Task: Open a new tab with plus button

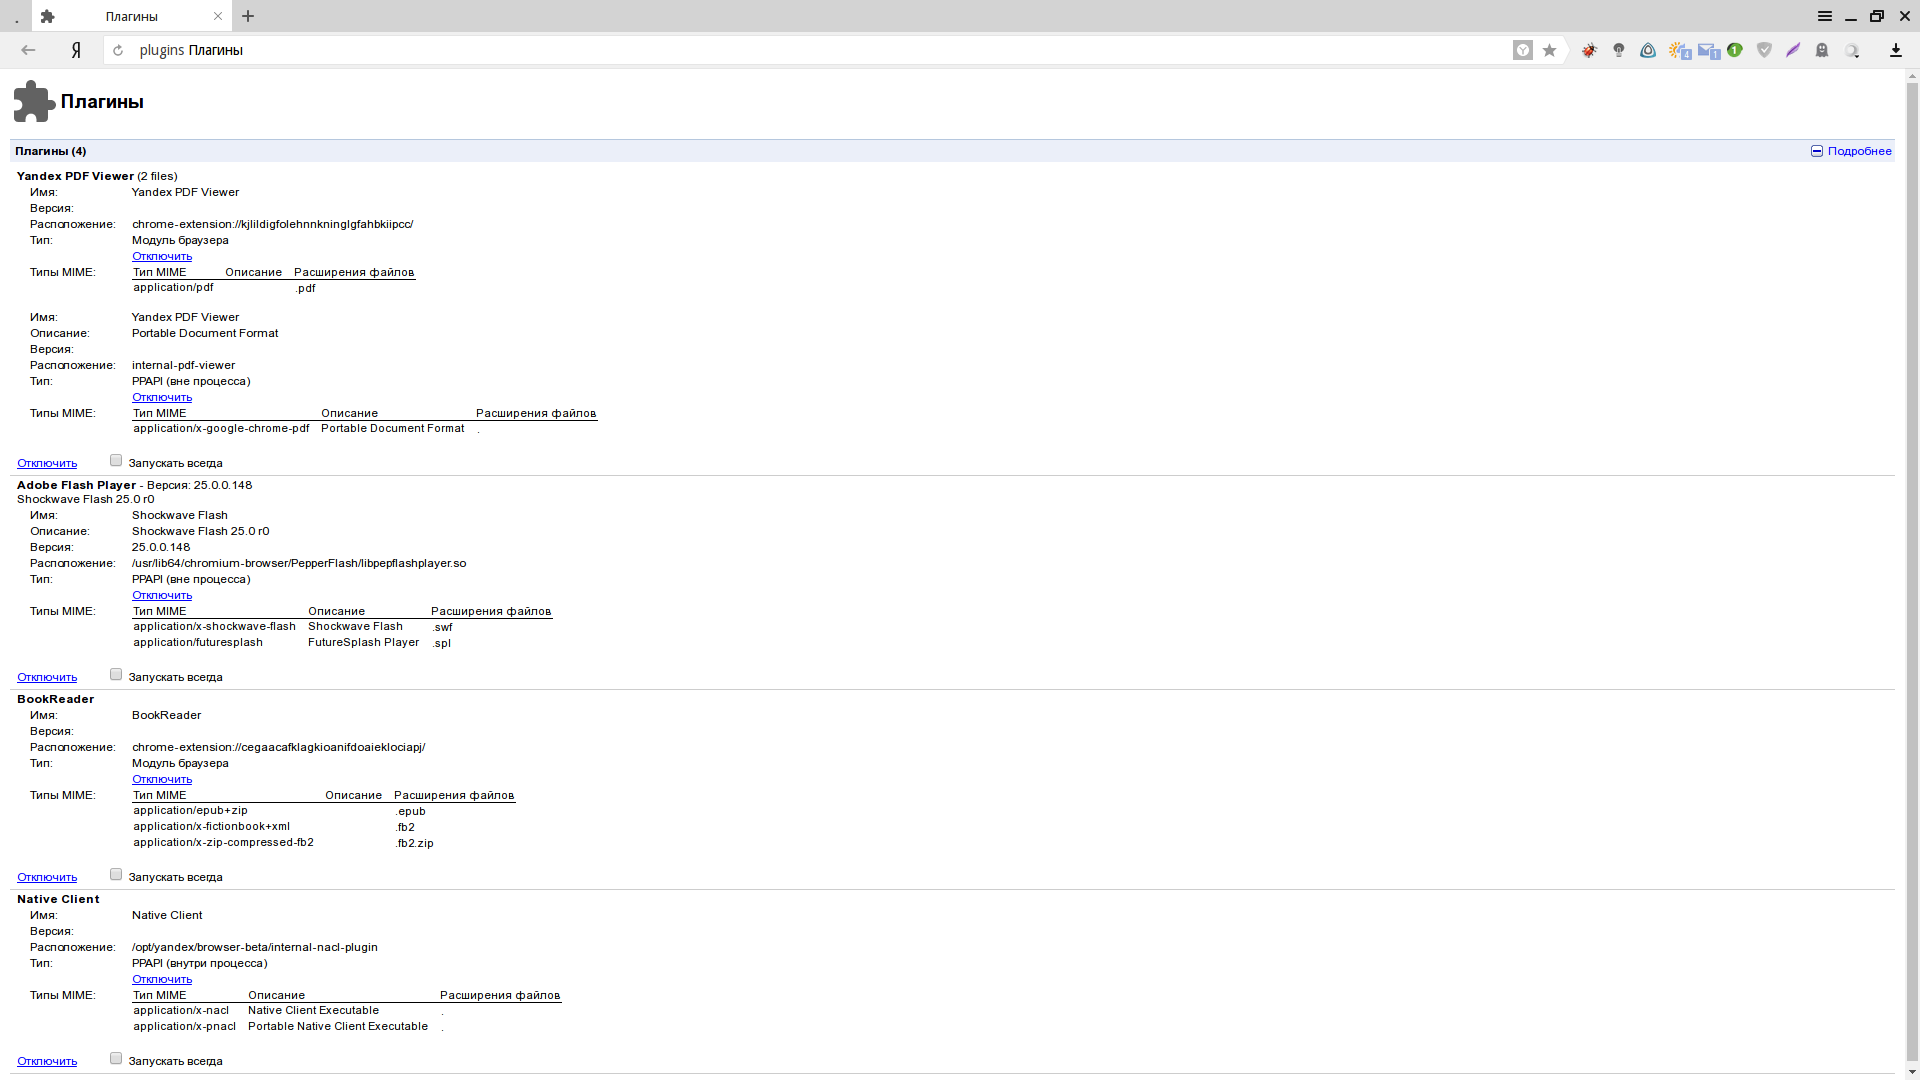Action: coord(248,16)
